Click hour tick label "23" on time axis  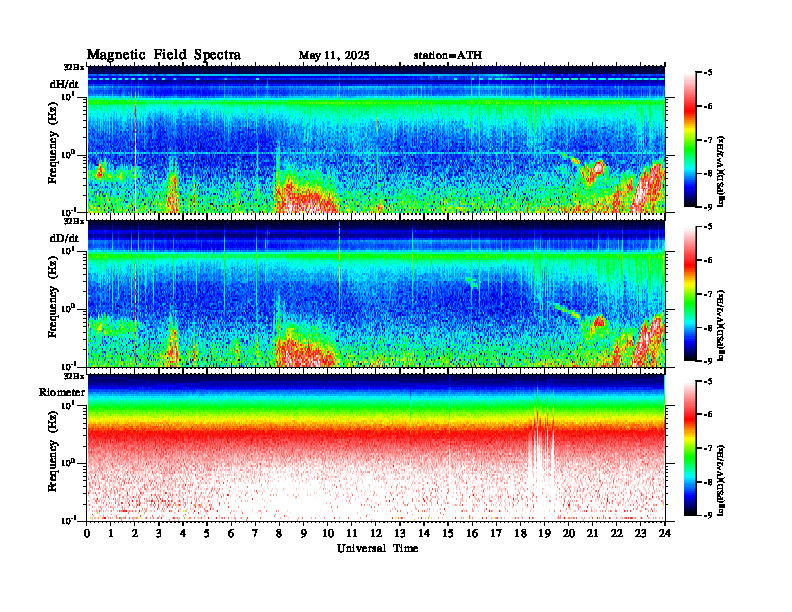click(640, 533)
